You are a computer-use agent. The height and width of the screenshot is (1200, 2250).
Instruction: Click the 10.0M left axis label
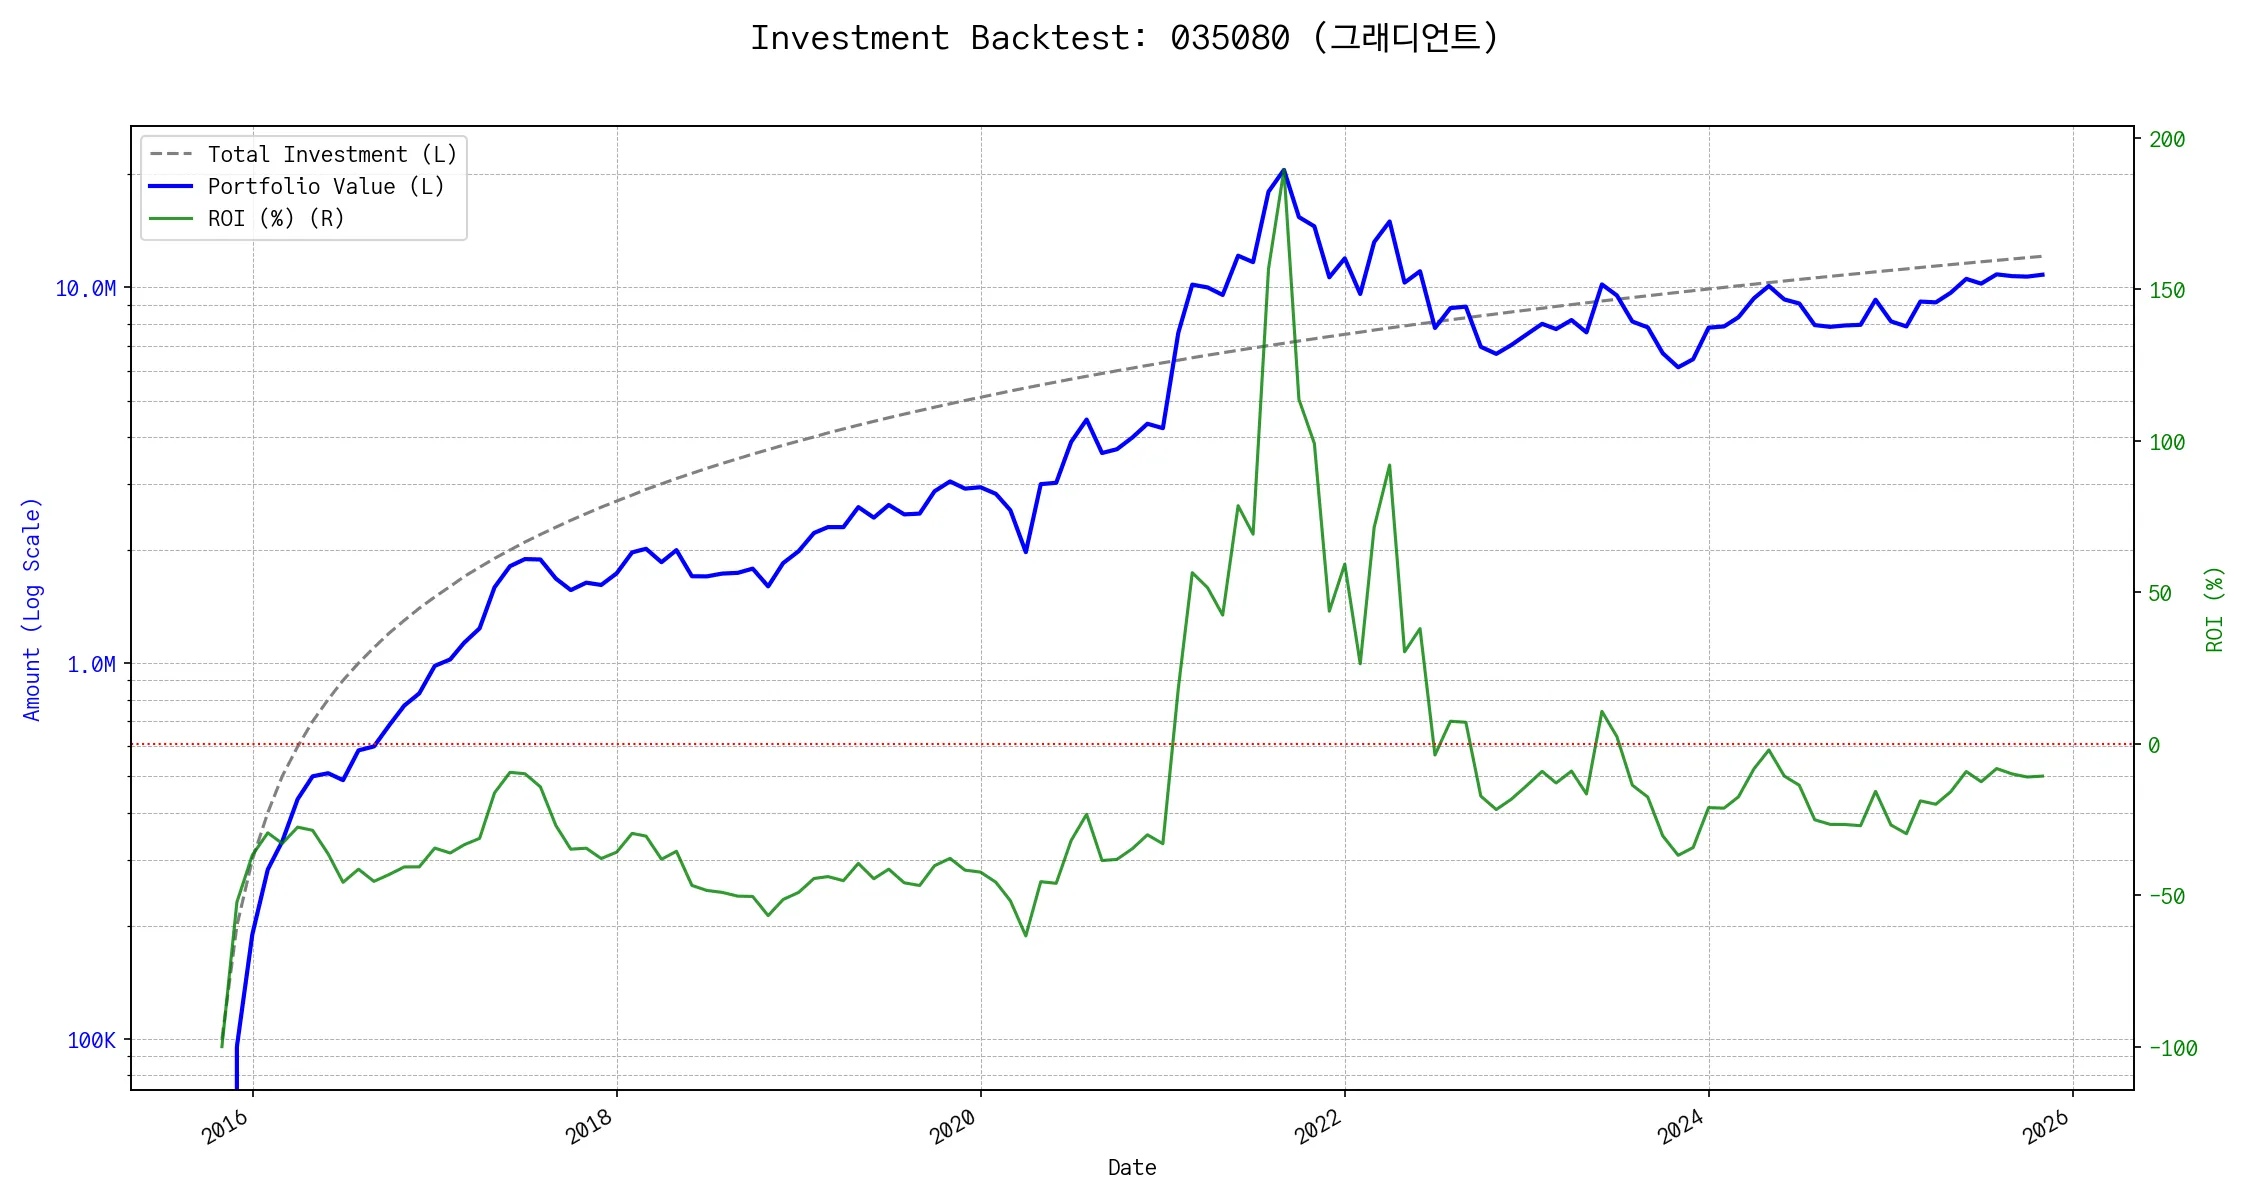coord(85,289)
